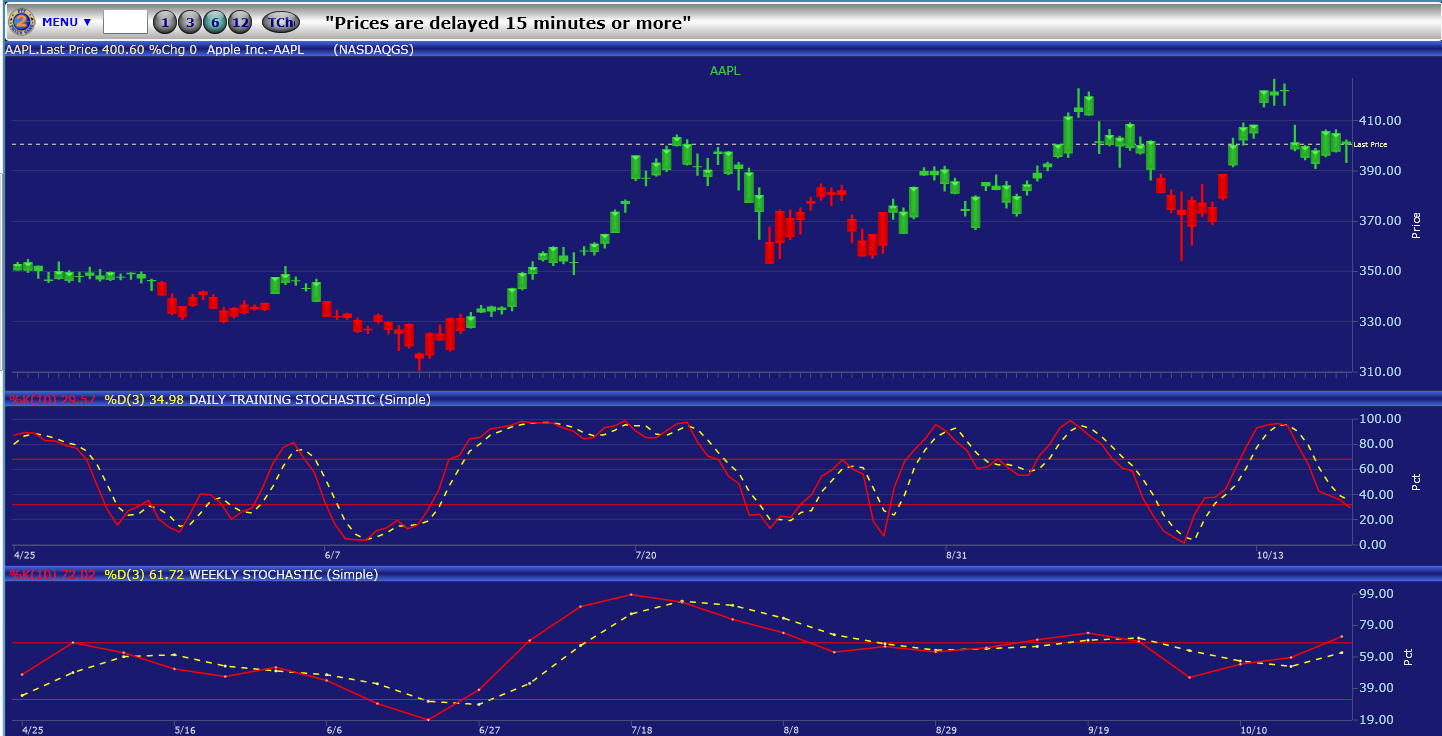Click the 8/8 date on the weekly axis
This screenshot has height=736, width=1442.
(791, 730)
